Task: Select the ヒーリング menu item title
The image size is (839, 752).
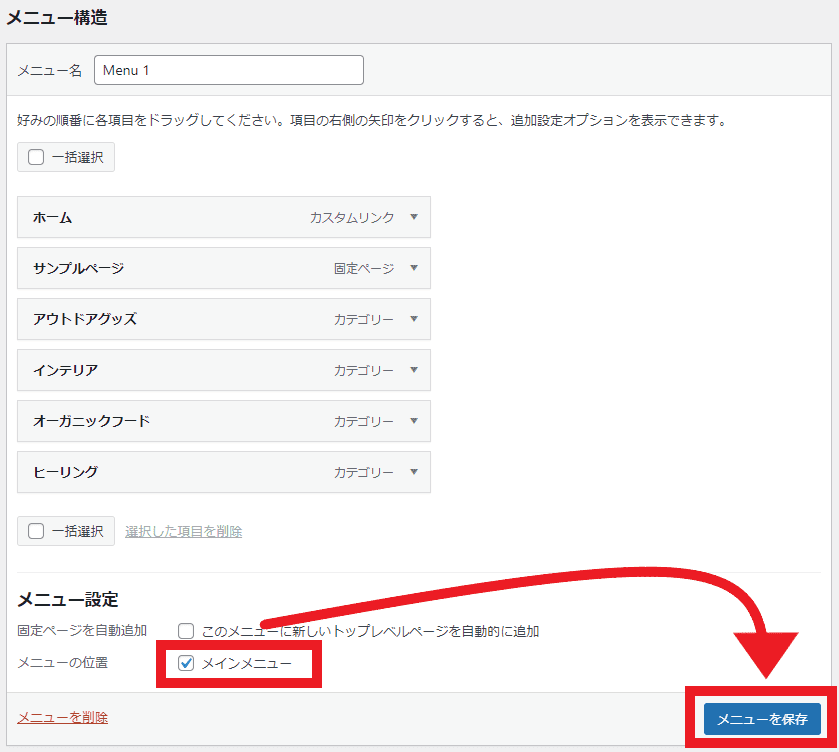Action: coord(65,472)
